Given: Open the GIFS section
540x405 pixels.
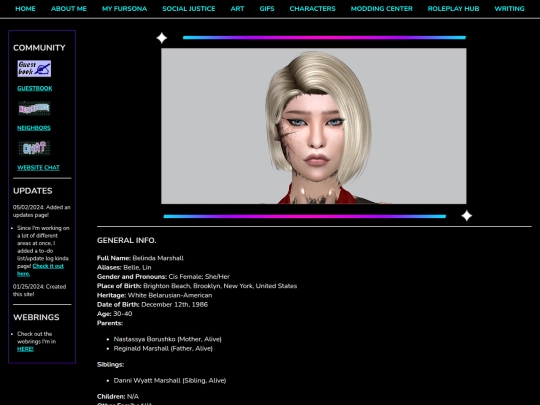Looking at the screenshot, I should (x=267, y=9).
